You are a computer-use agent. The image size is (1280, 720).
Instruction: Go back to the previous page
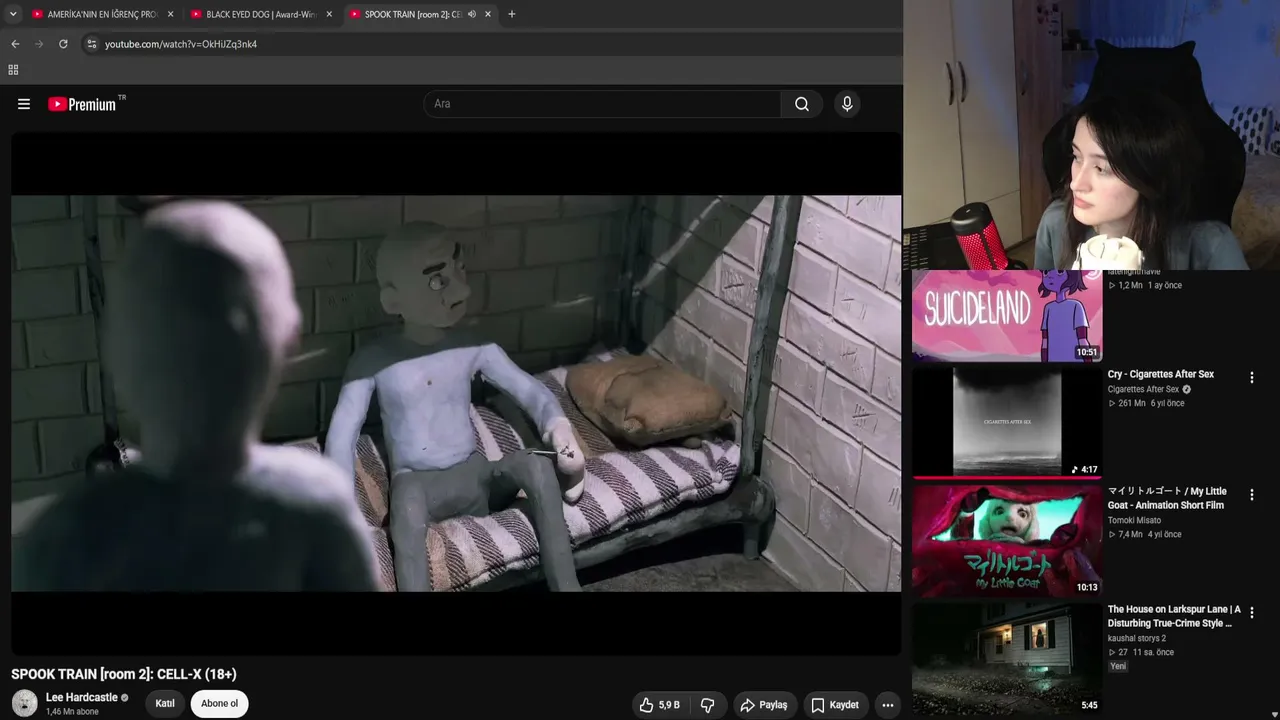(x=15, y=44)
